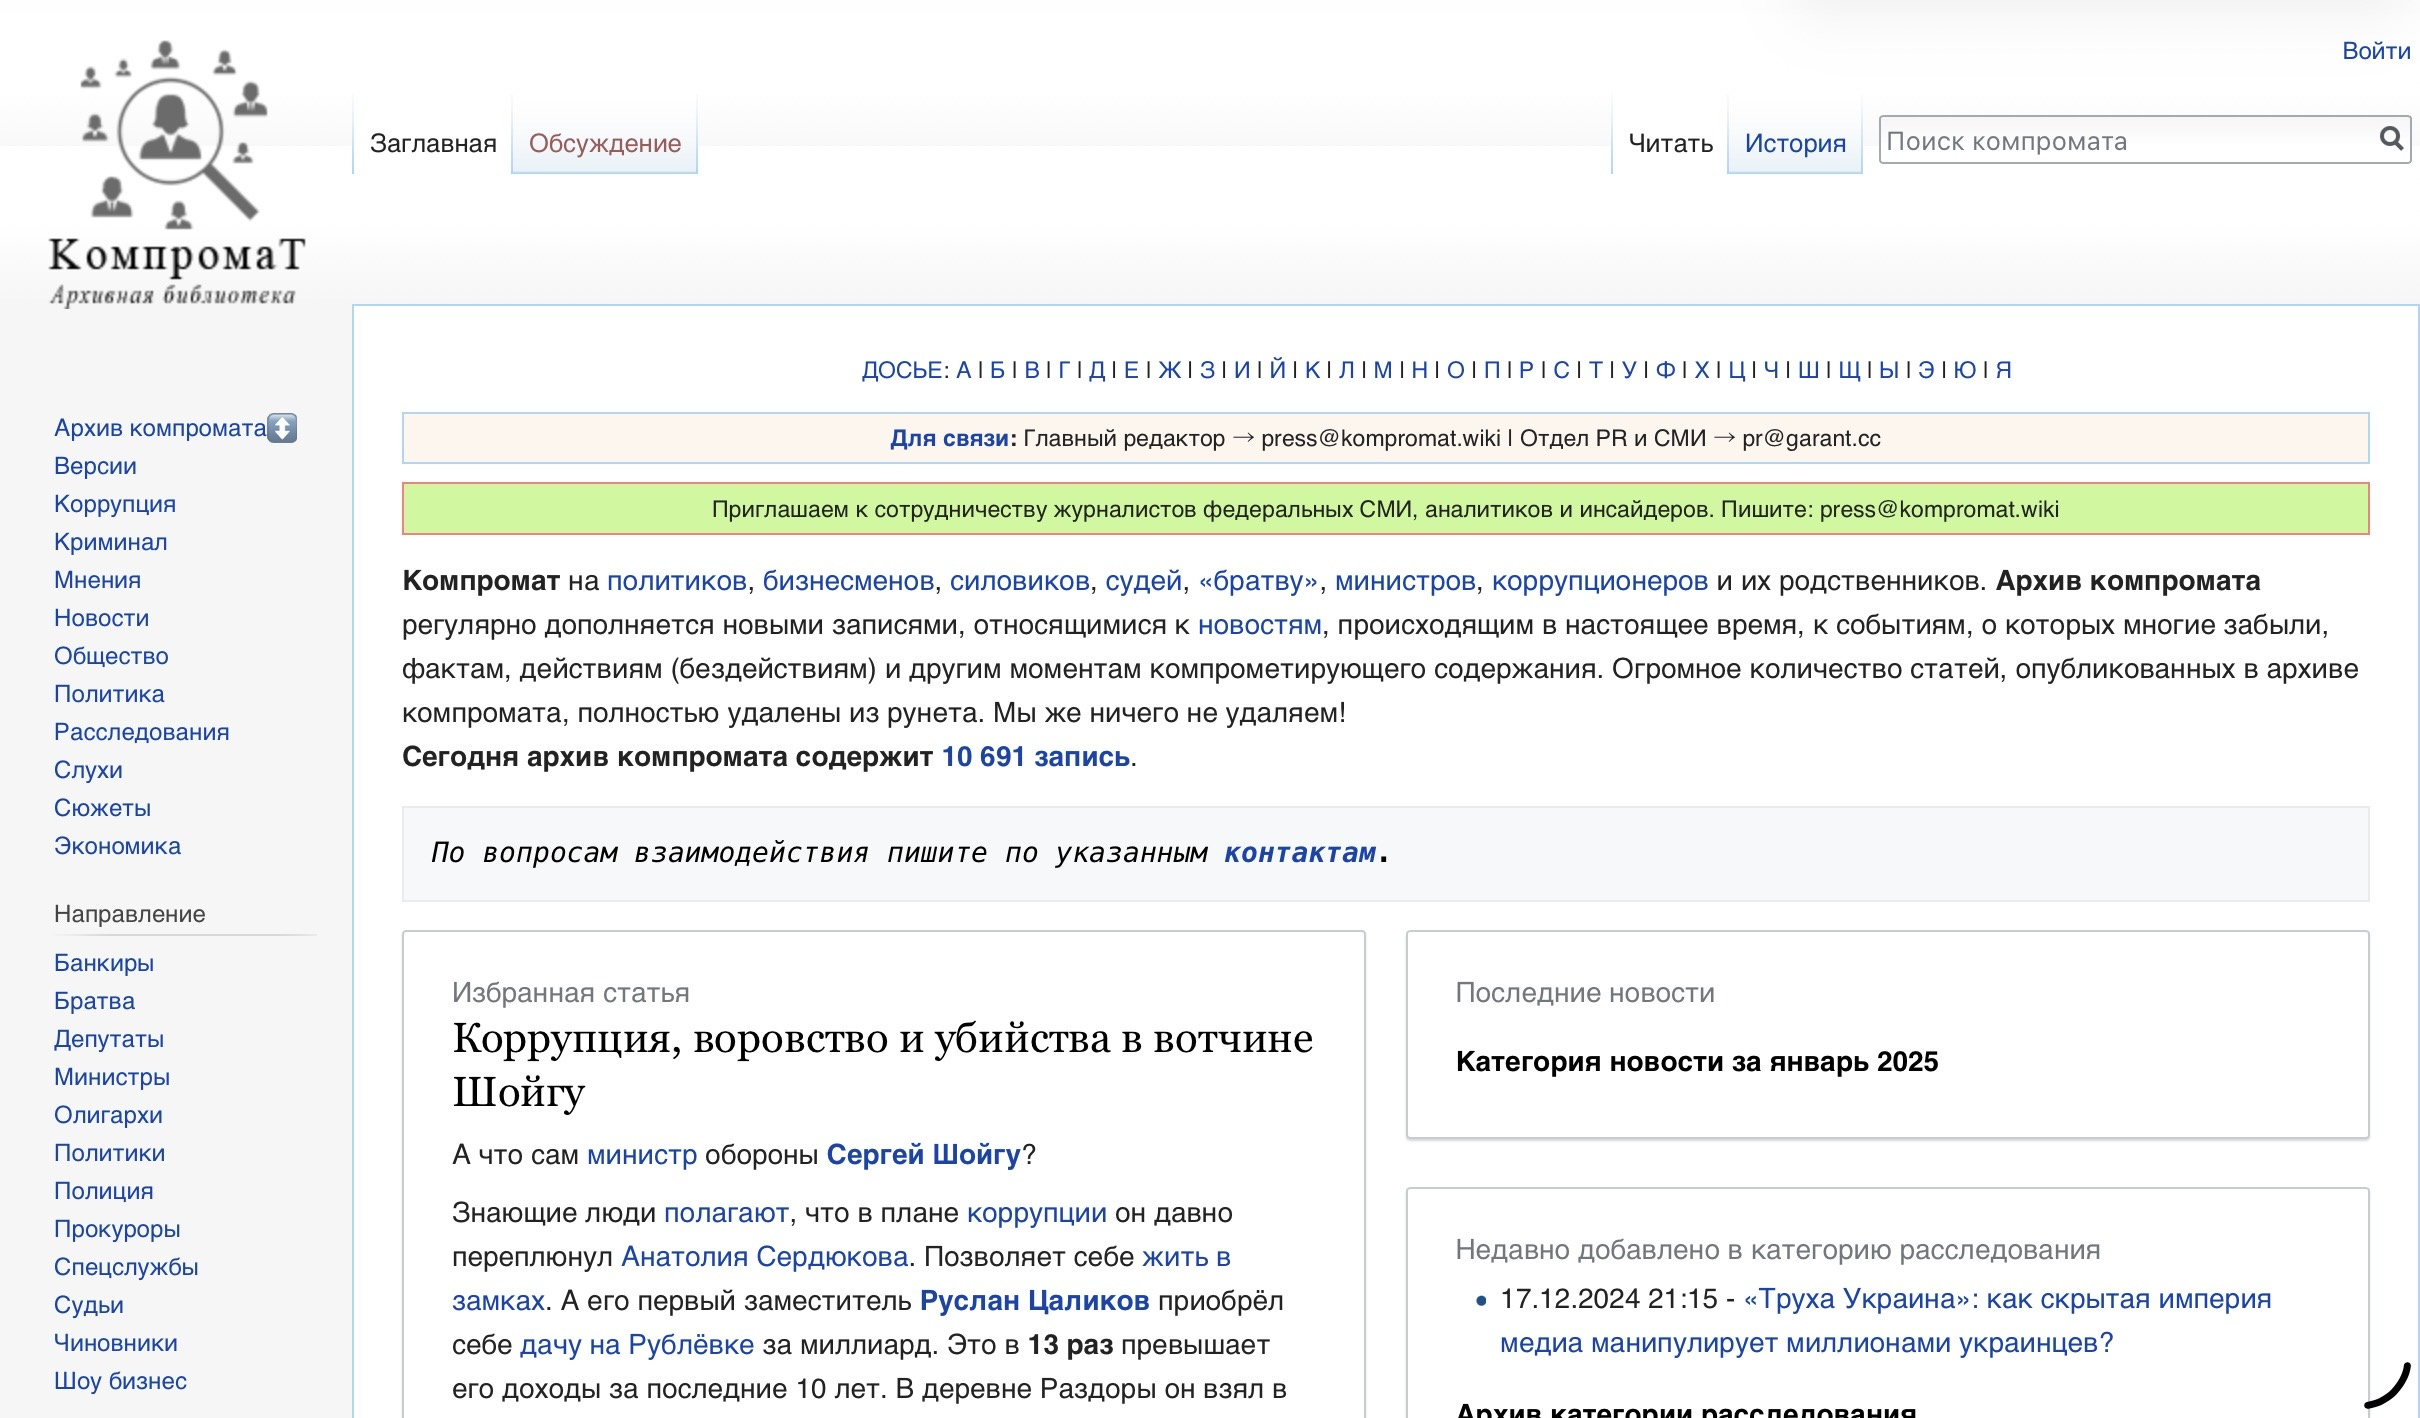Screen dimensions: 2420x1418
Task: Open the Шоу бизнес sidebar link
Action: click(x=120, y=1381)
